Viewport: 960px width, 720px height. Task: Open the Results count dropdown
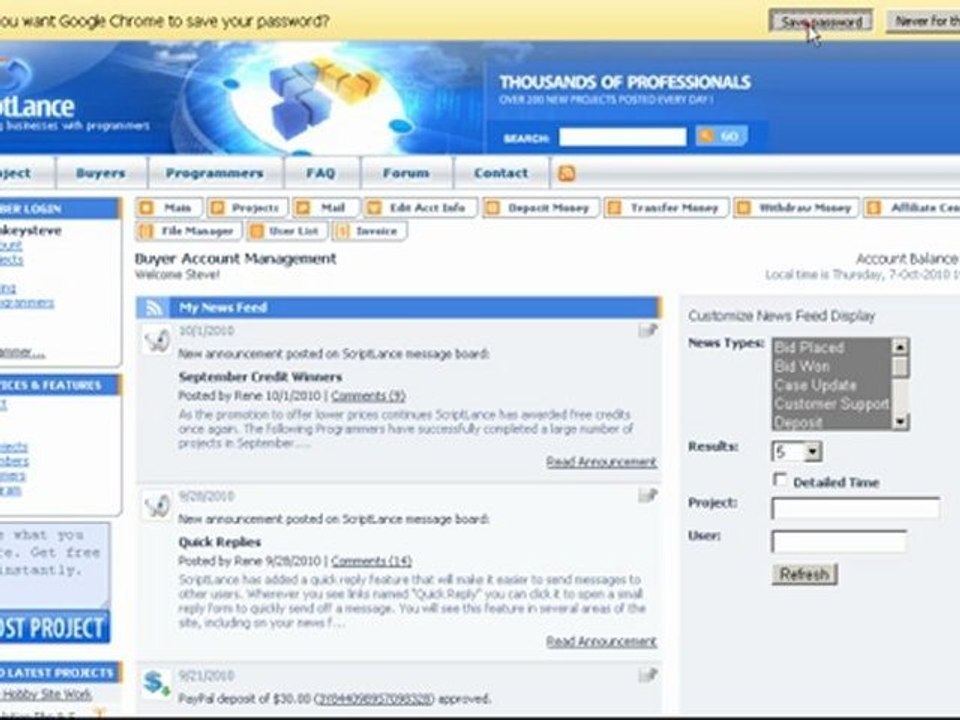797,452
